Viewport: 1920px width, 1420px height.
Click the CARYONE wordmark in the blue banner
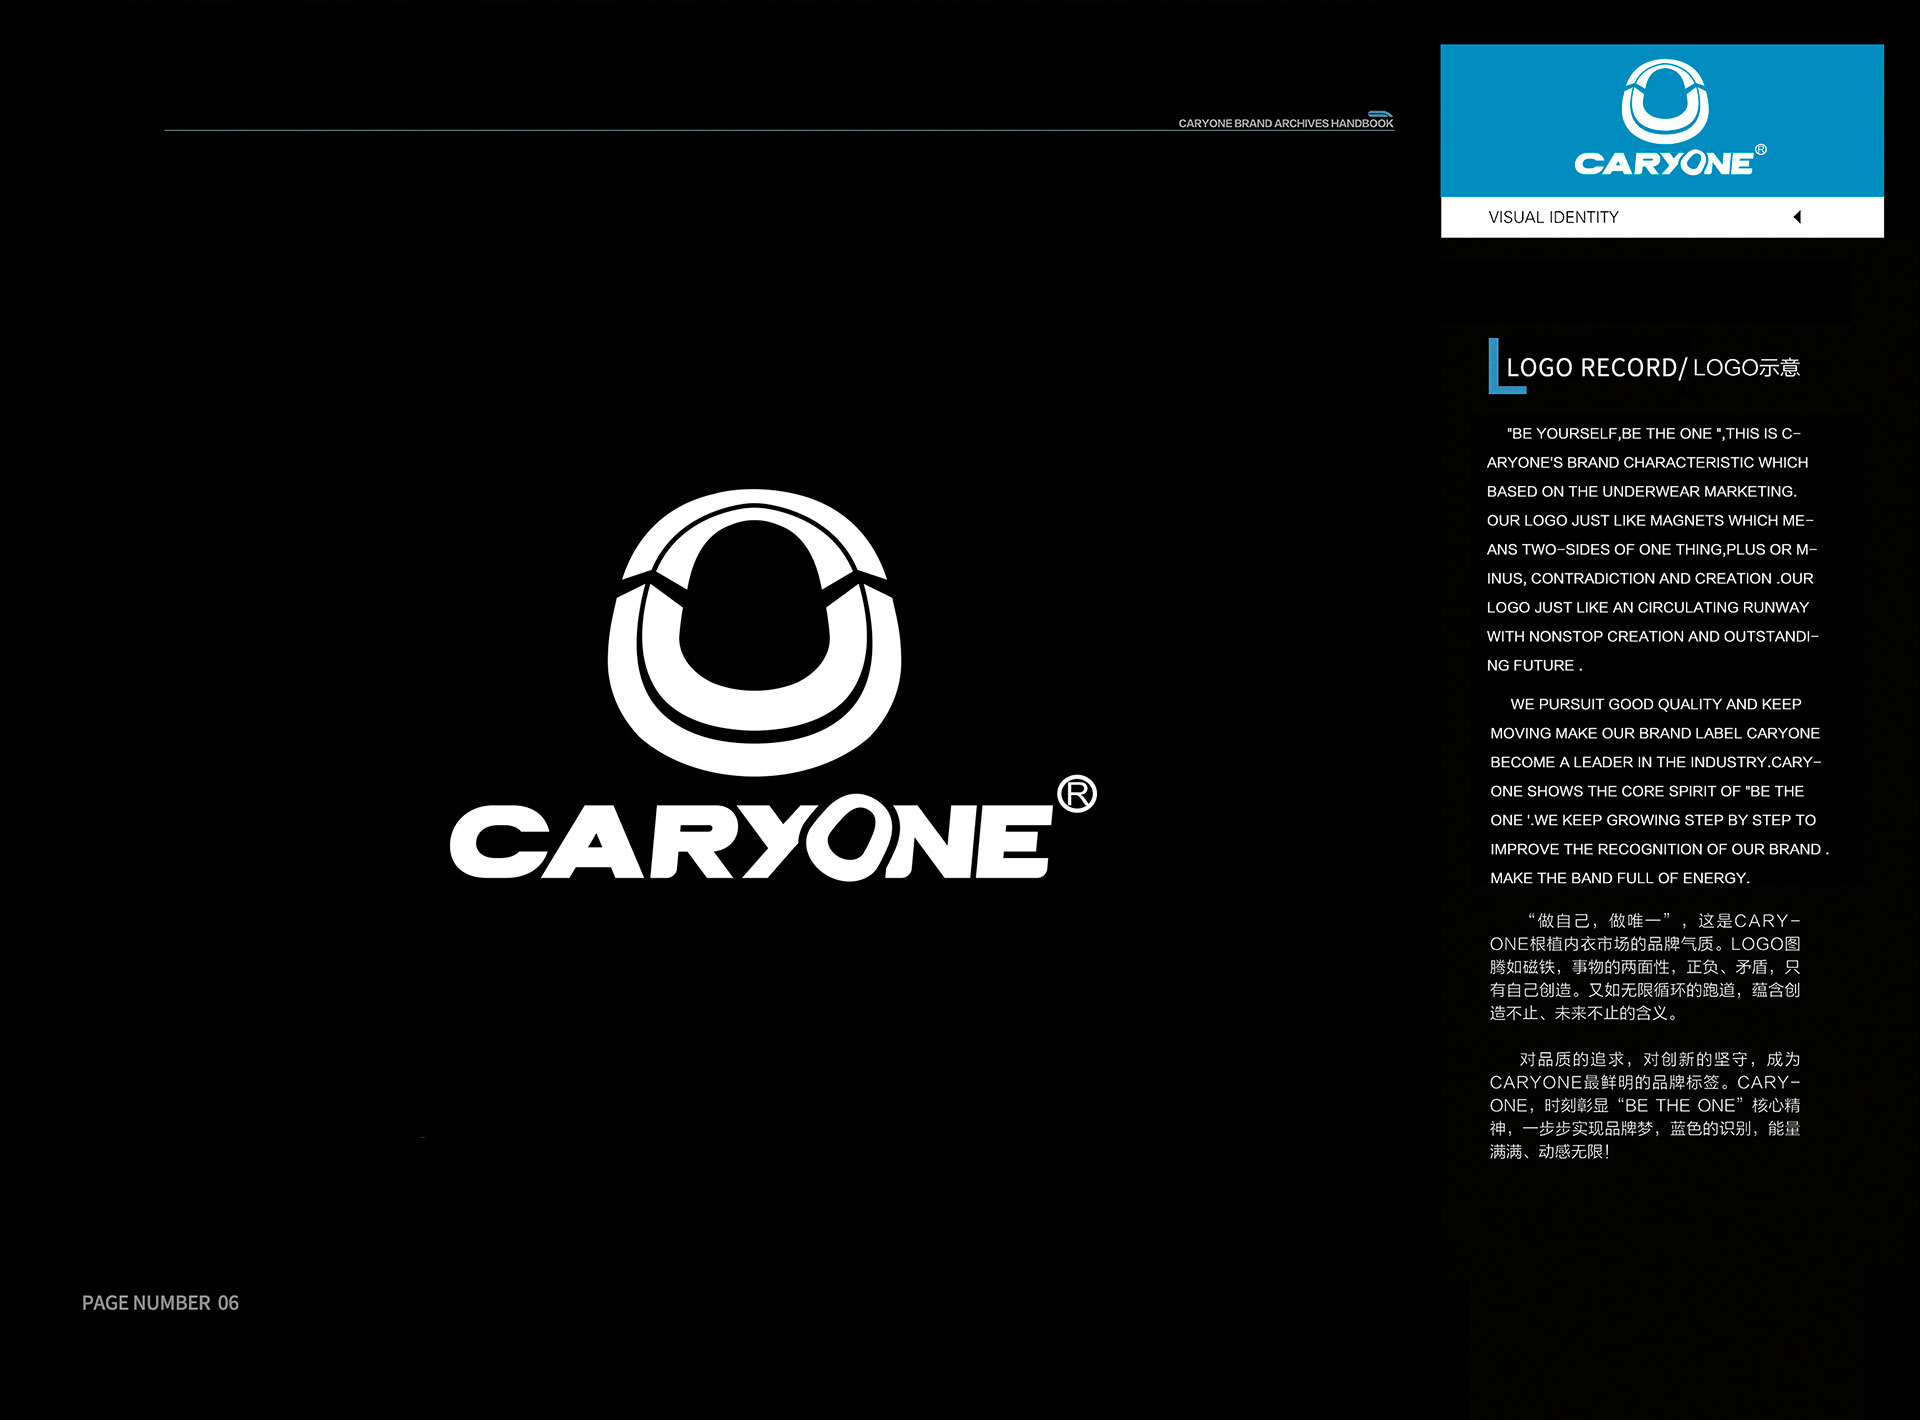[1663, 164]
